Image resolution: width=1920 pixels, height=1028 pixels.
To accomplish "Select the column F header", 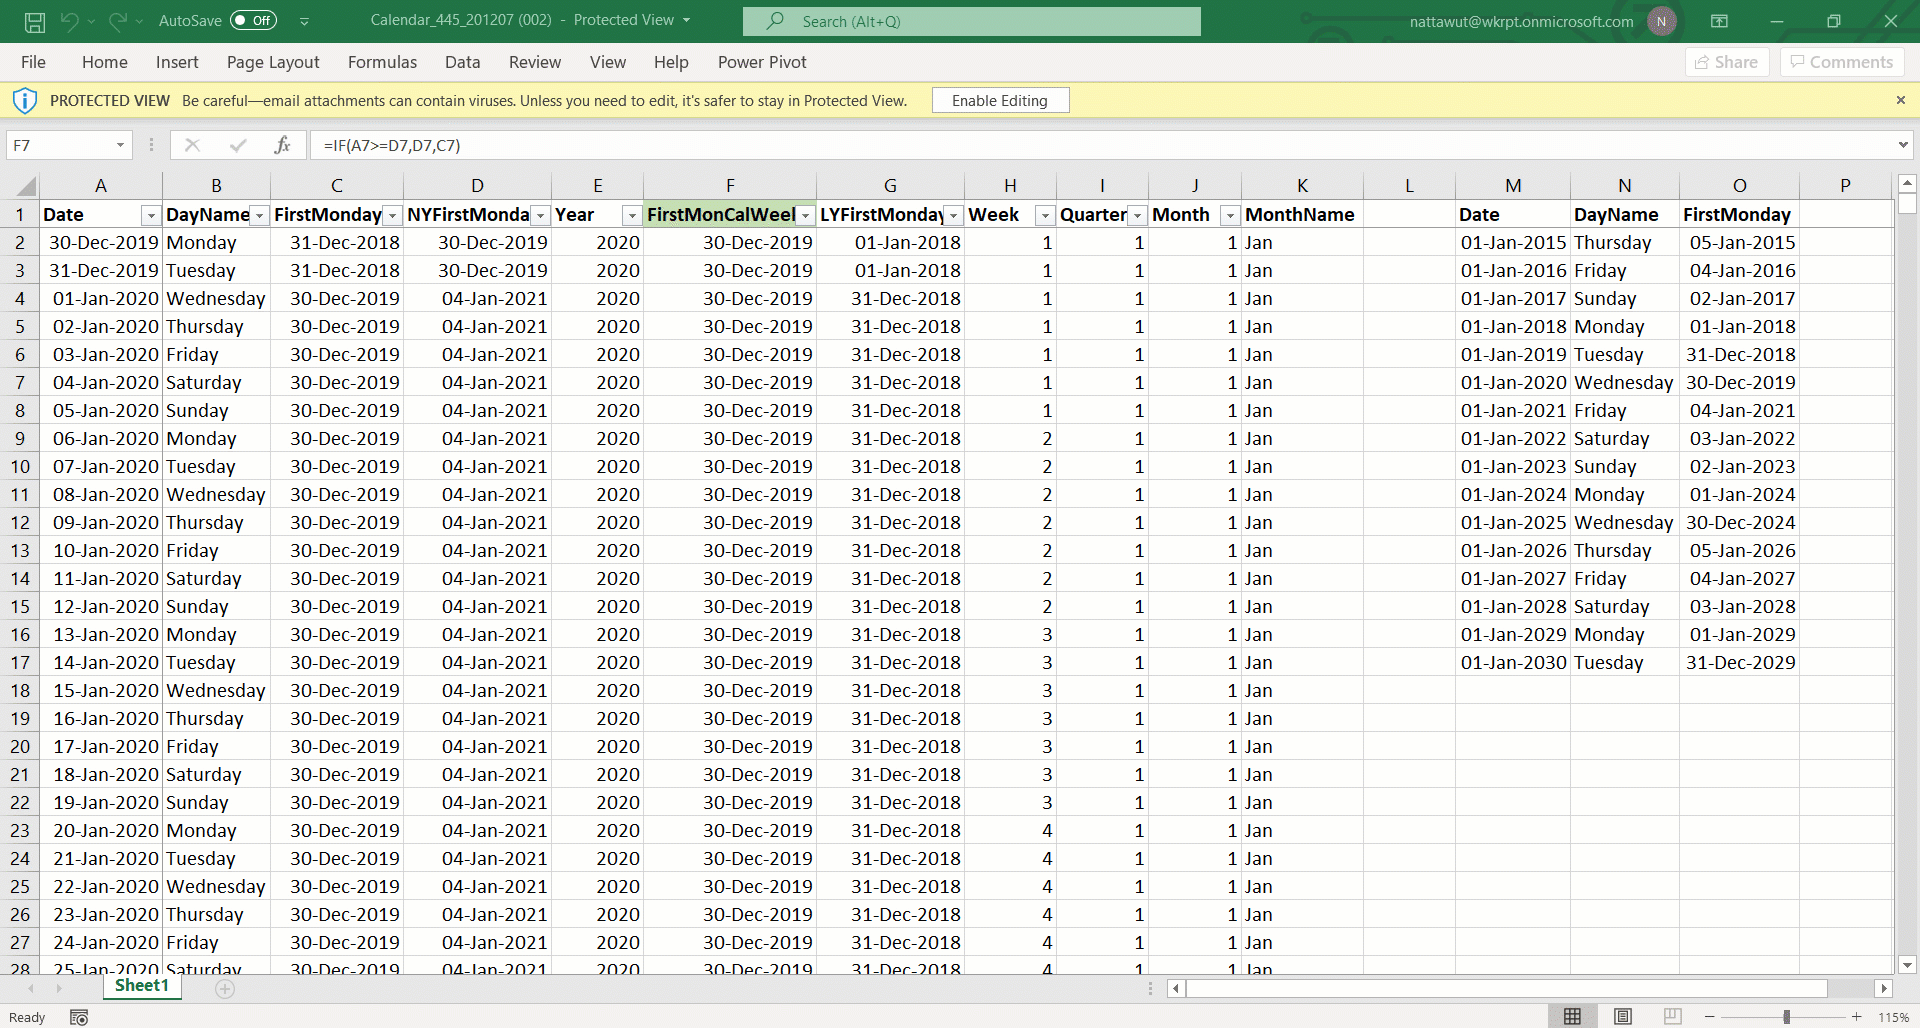I will coord(730,186).
